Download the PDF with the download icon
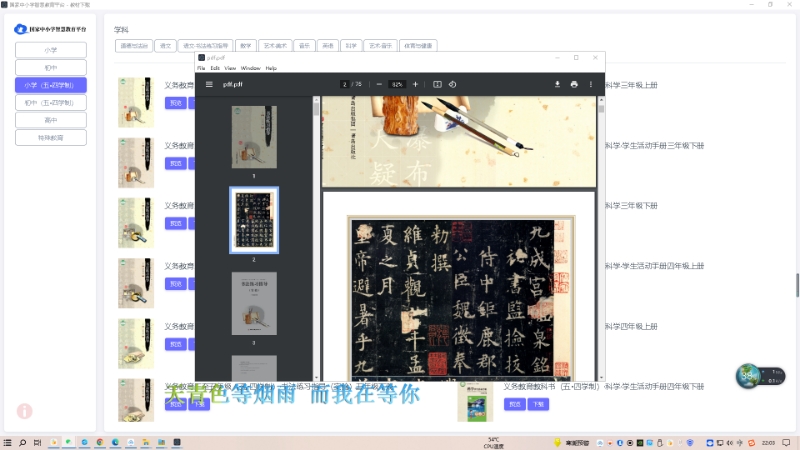 click(x=557, y=85)
